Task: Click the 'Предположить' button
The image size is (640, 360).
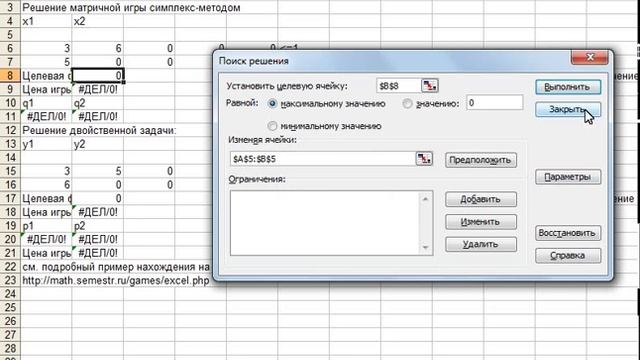Action: coord(481,160)
